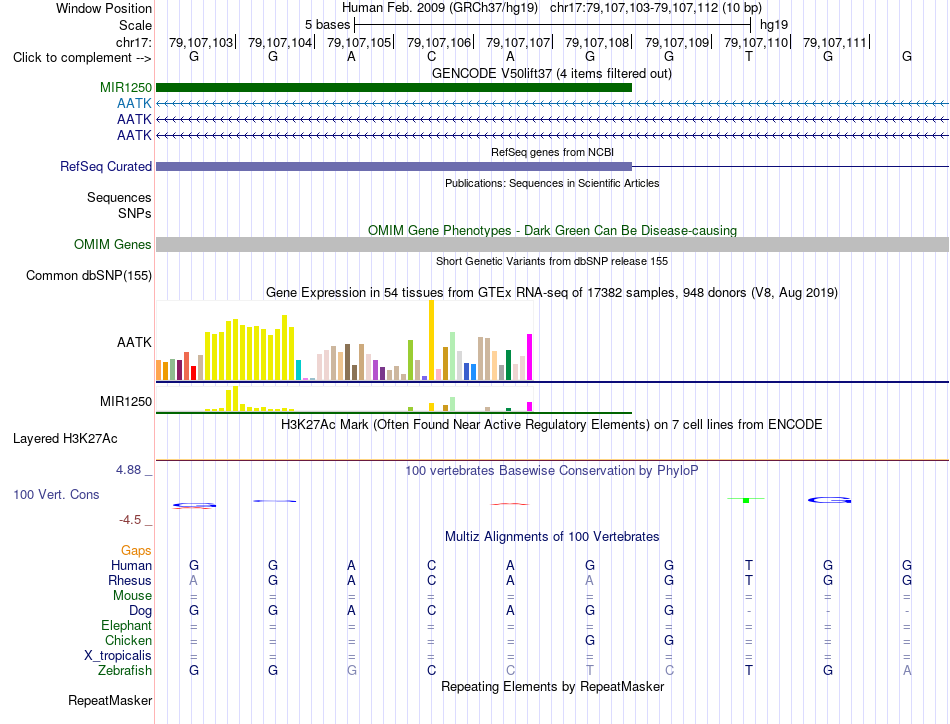Click position marker 79,107,108

point(597,42)
